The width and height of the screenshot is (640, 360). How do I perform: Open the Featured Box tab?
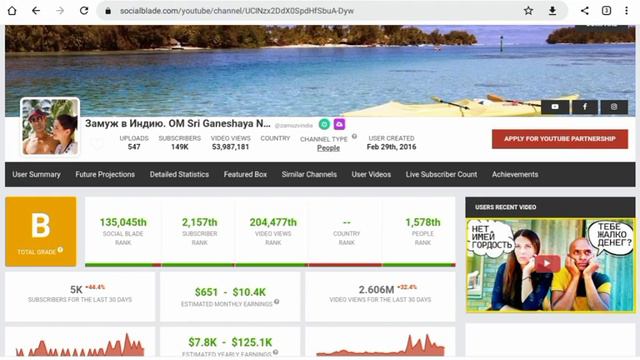pyautogui.click(x=245, y=174)
